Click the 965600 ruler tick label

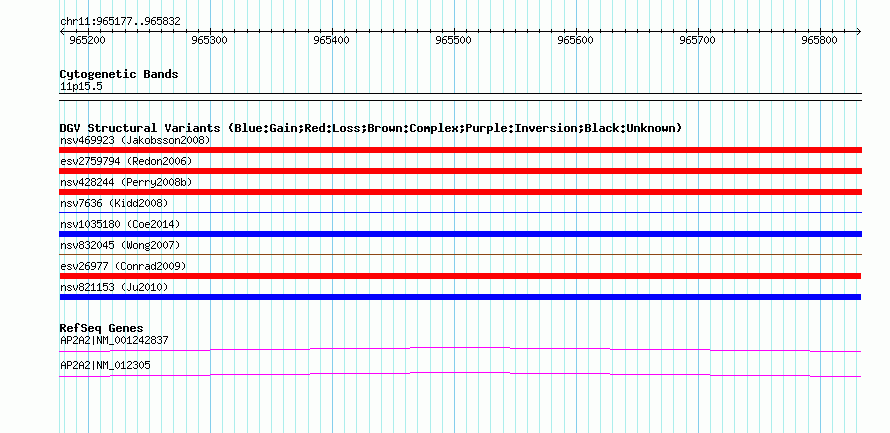point(576,40)
